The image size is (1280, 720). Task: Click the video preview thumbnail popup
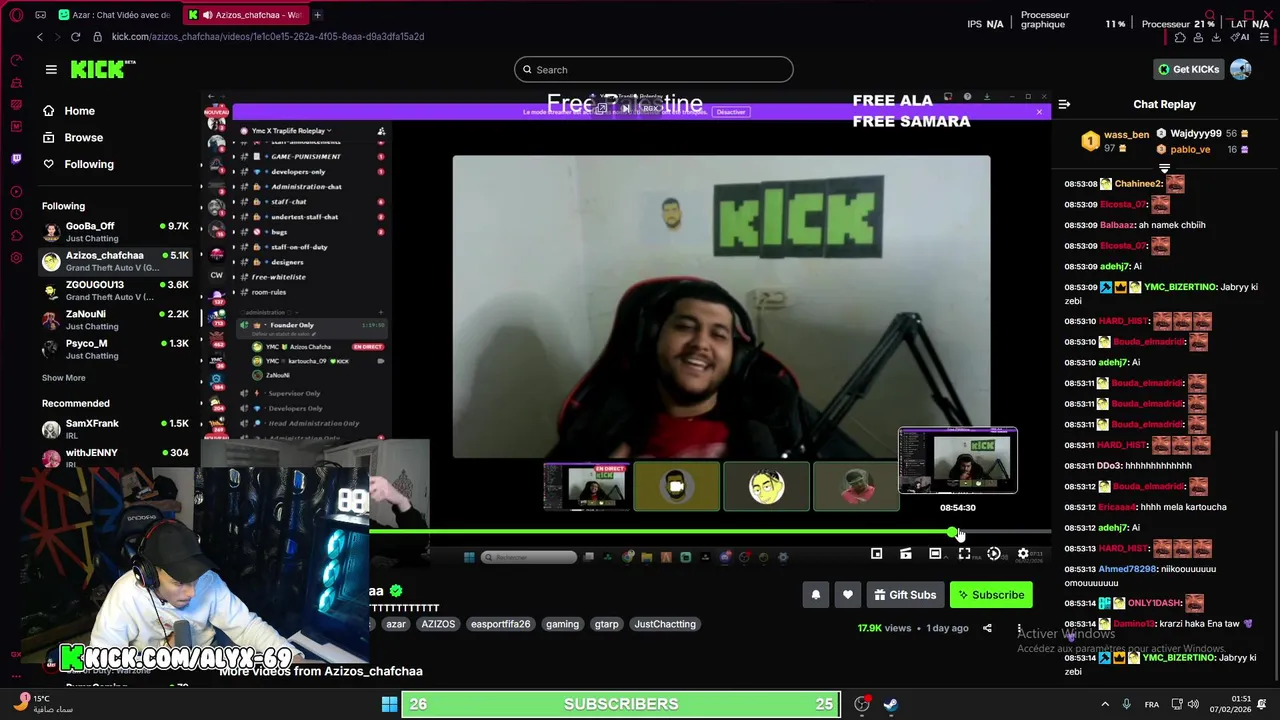(958, 461)
